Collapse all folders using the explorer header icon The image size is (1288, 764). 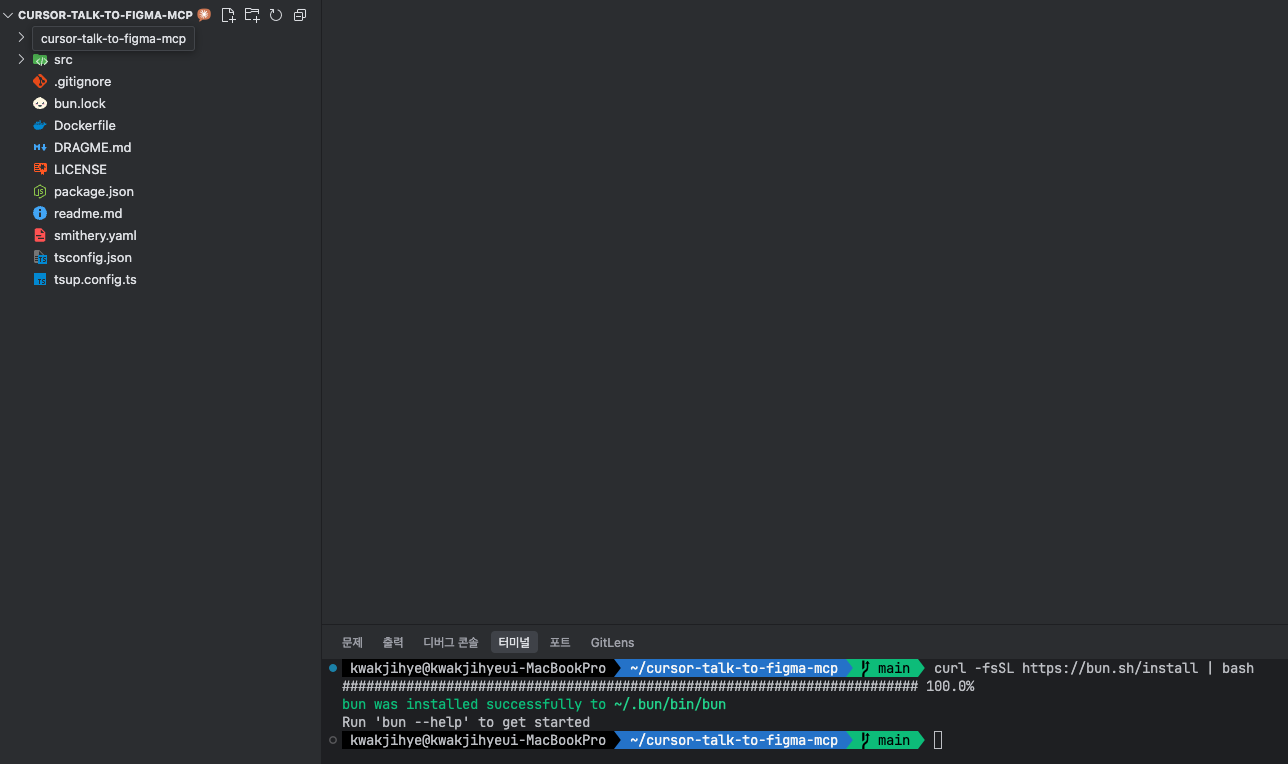(x=300, y=15)
